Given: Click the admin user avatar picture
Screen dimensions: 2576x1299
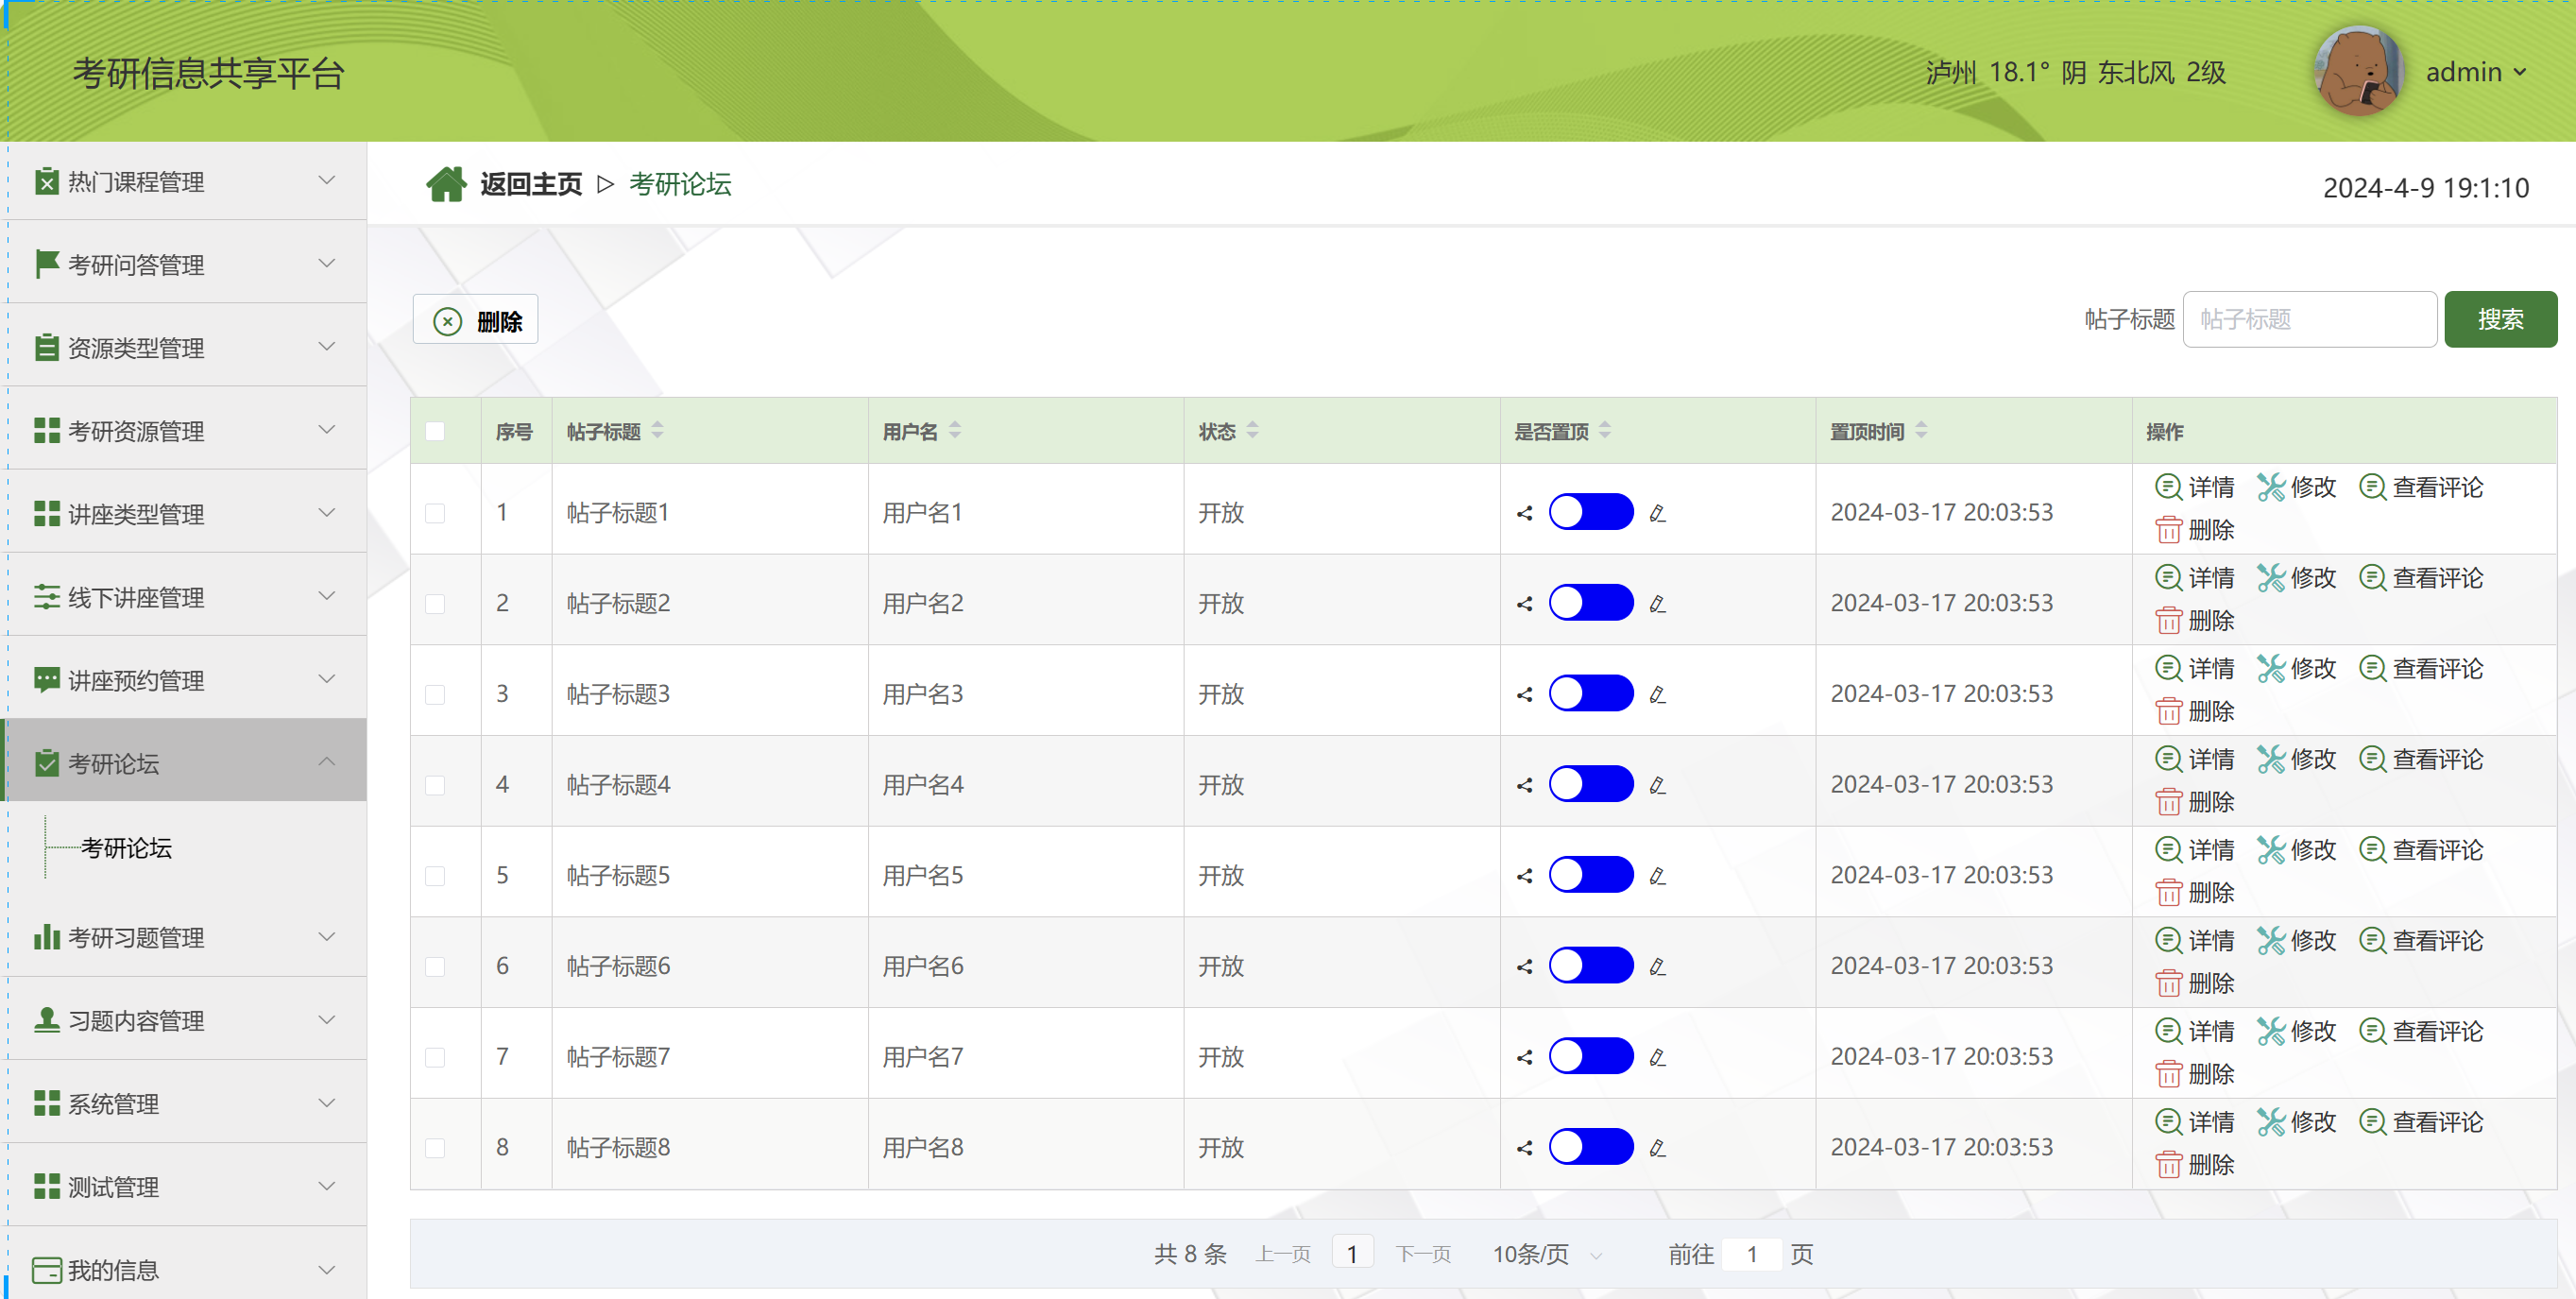Looking at the screenshot, I should point(2358,71).
